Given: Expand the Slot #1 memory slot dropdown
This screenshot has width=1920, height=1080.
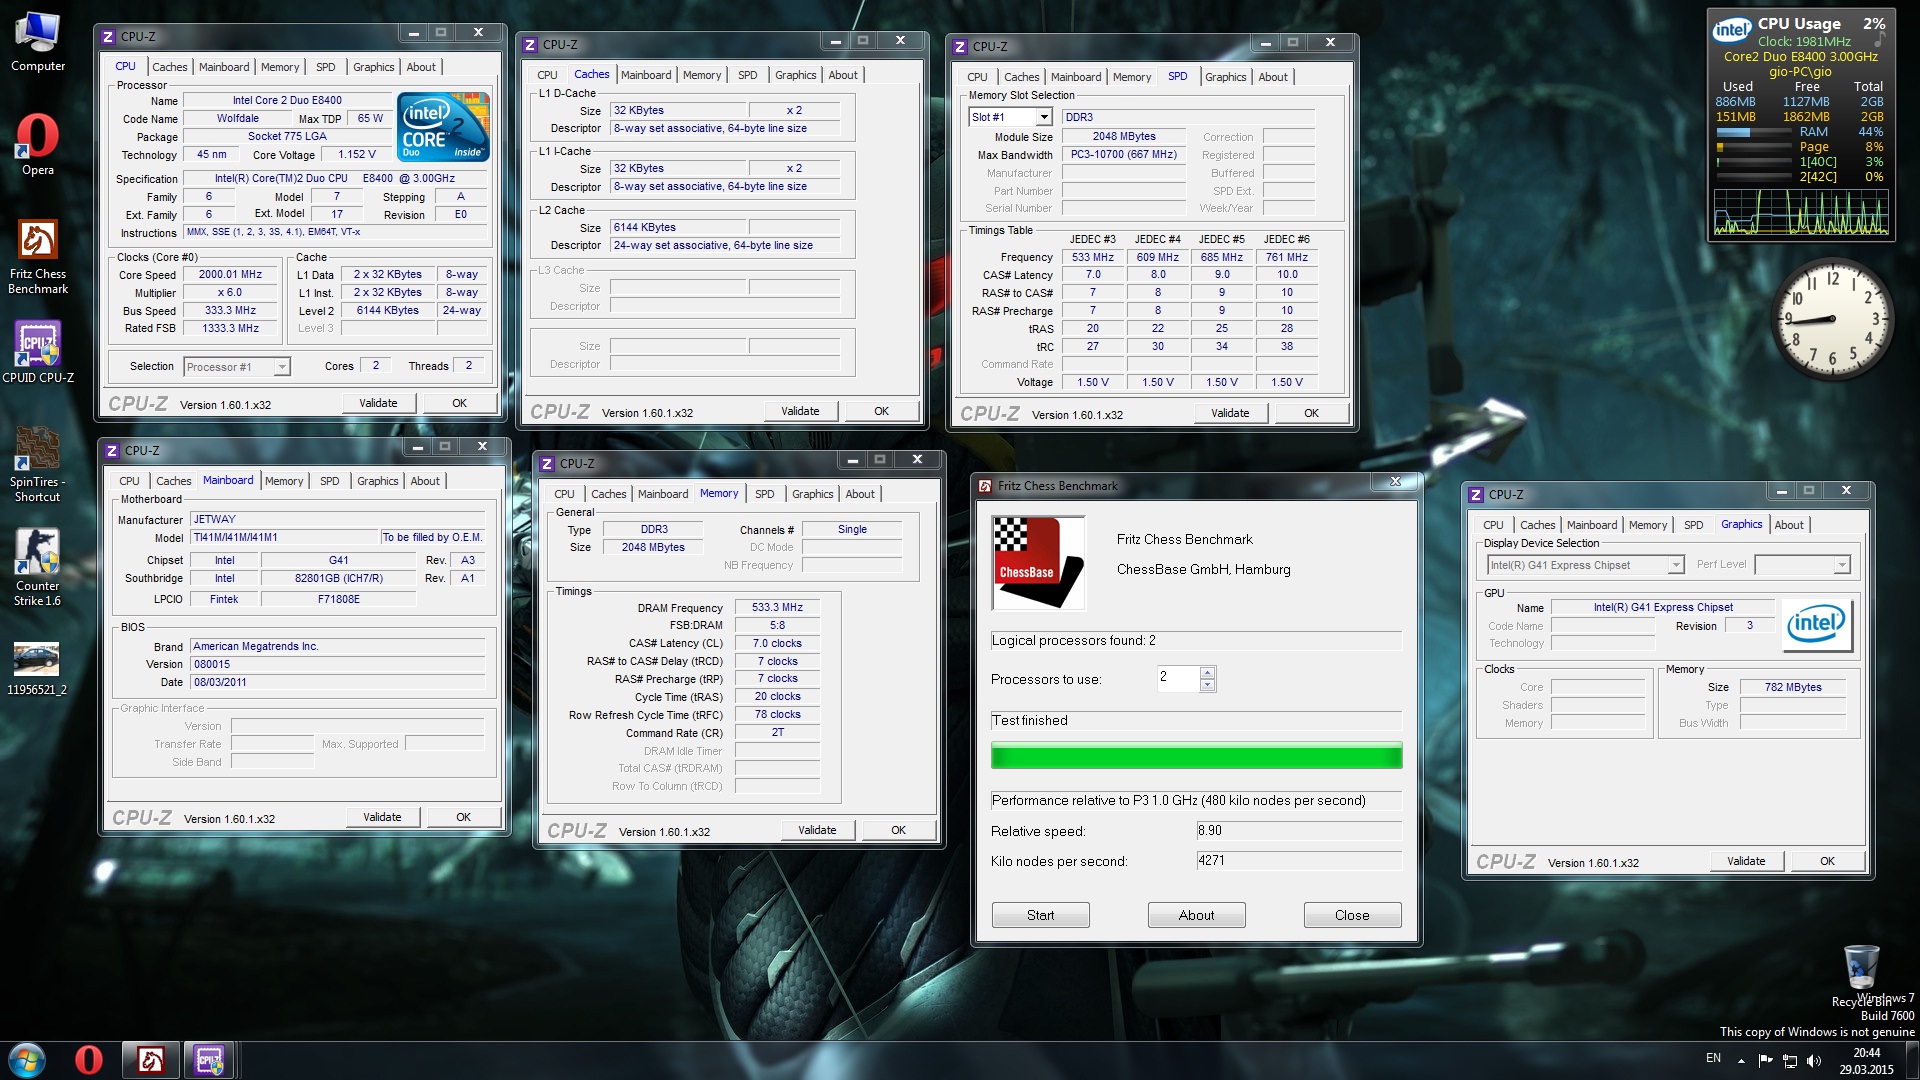Looking at the screenshot, I should 1044,117.
